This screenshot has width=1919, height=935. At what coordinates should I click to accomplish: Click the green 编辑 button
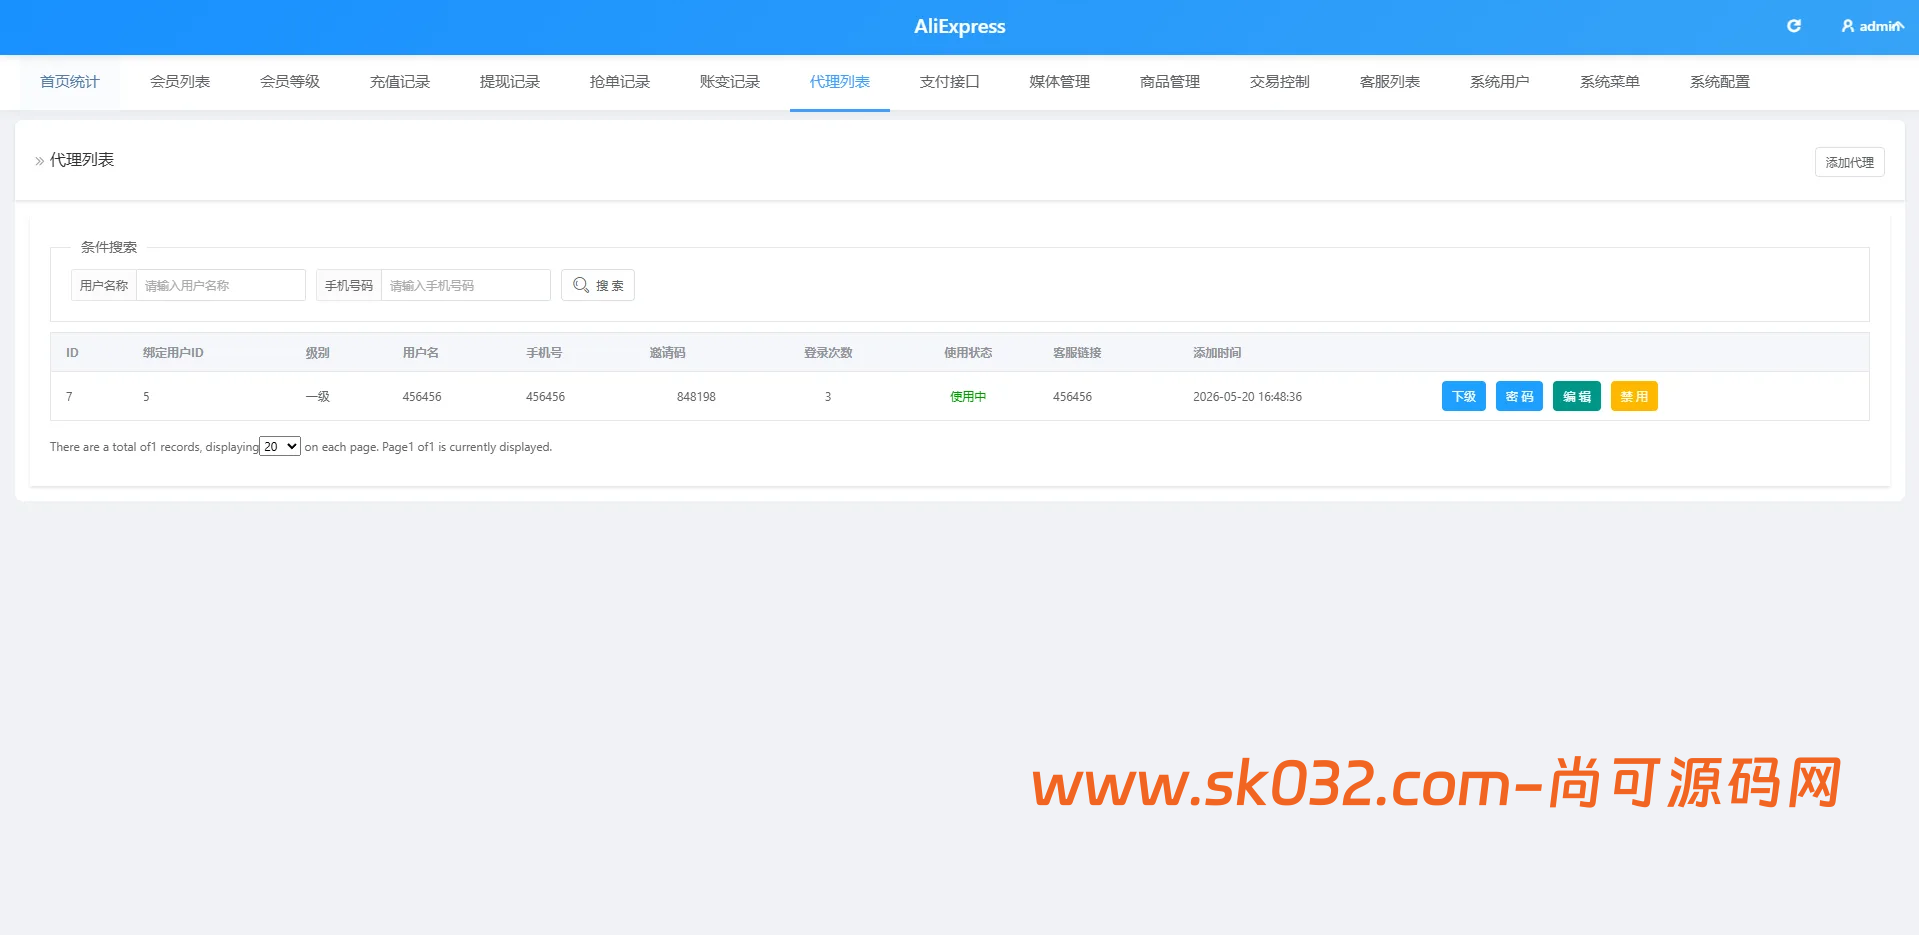(x=1577, y=396)
